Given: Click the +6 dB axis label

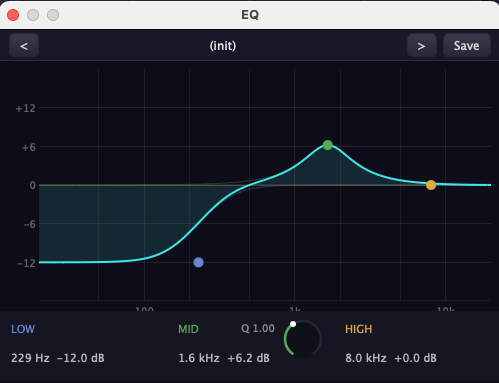Looking at the screenshot, I should click(29, 147).
